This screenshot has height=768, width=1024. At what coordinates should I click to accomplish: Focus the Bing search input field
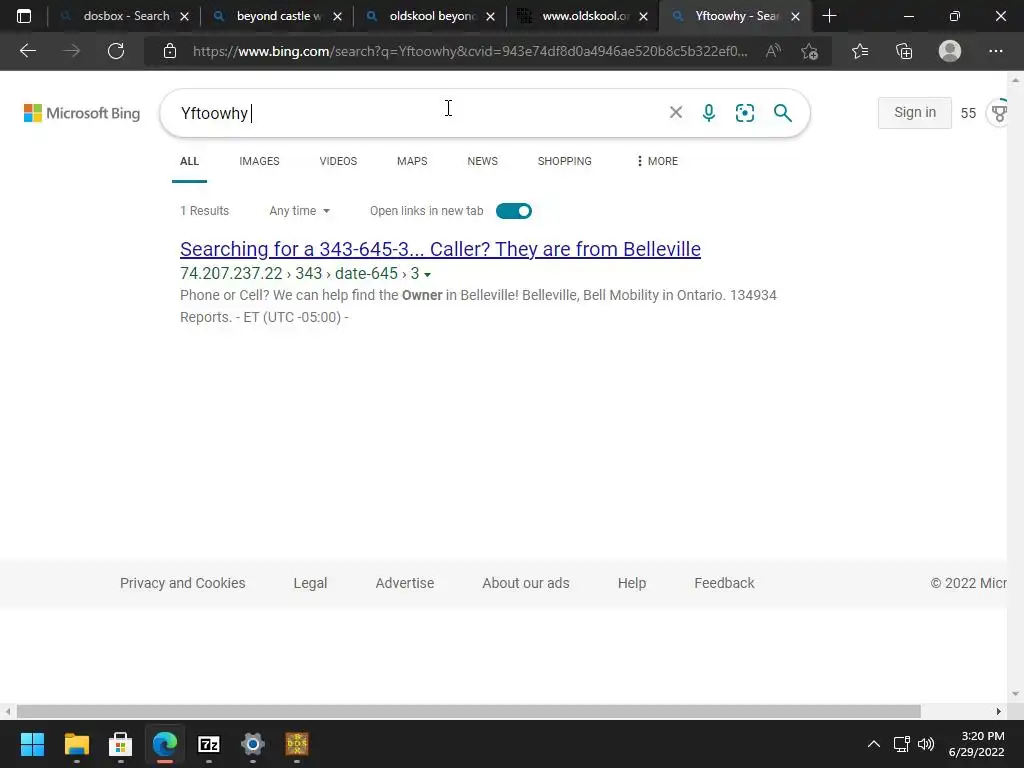(418, 113)
